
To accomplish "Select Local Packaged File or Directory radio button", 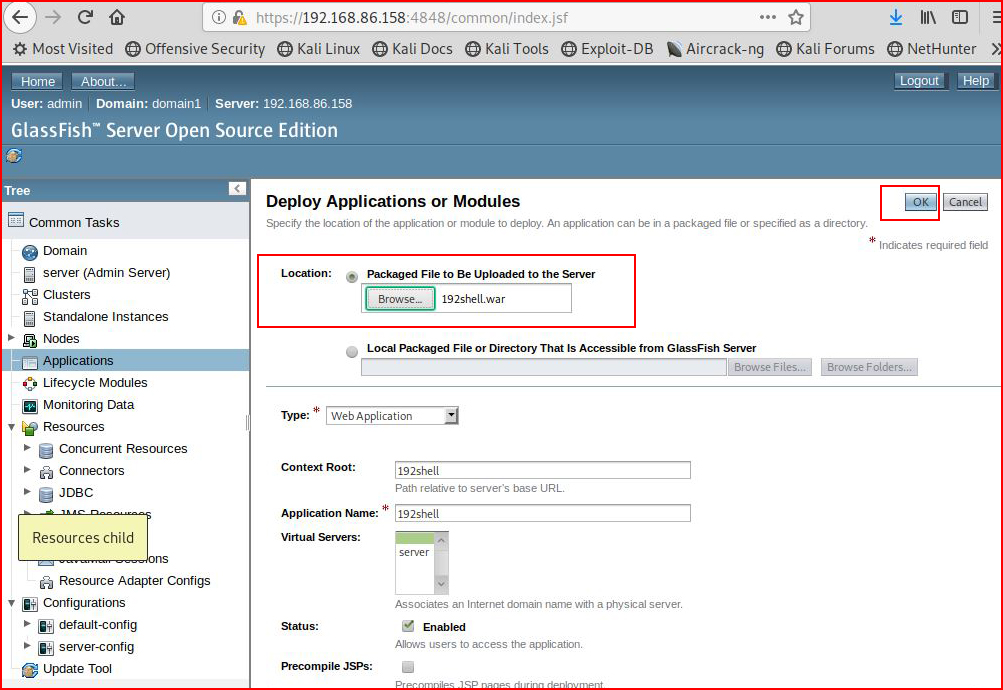I will [352, 352].
